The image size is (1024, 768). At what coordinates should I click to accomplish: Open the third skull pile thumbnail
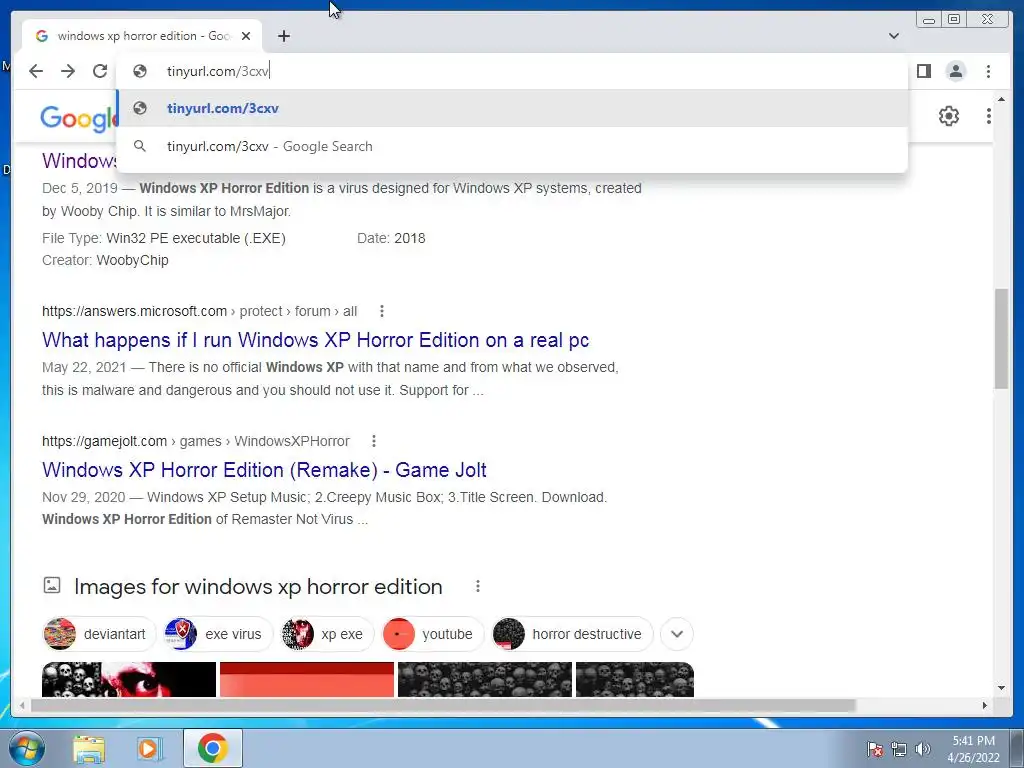[485, 679]
